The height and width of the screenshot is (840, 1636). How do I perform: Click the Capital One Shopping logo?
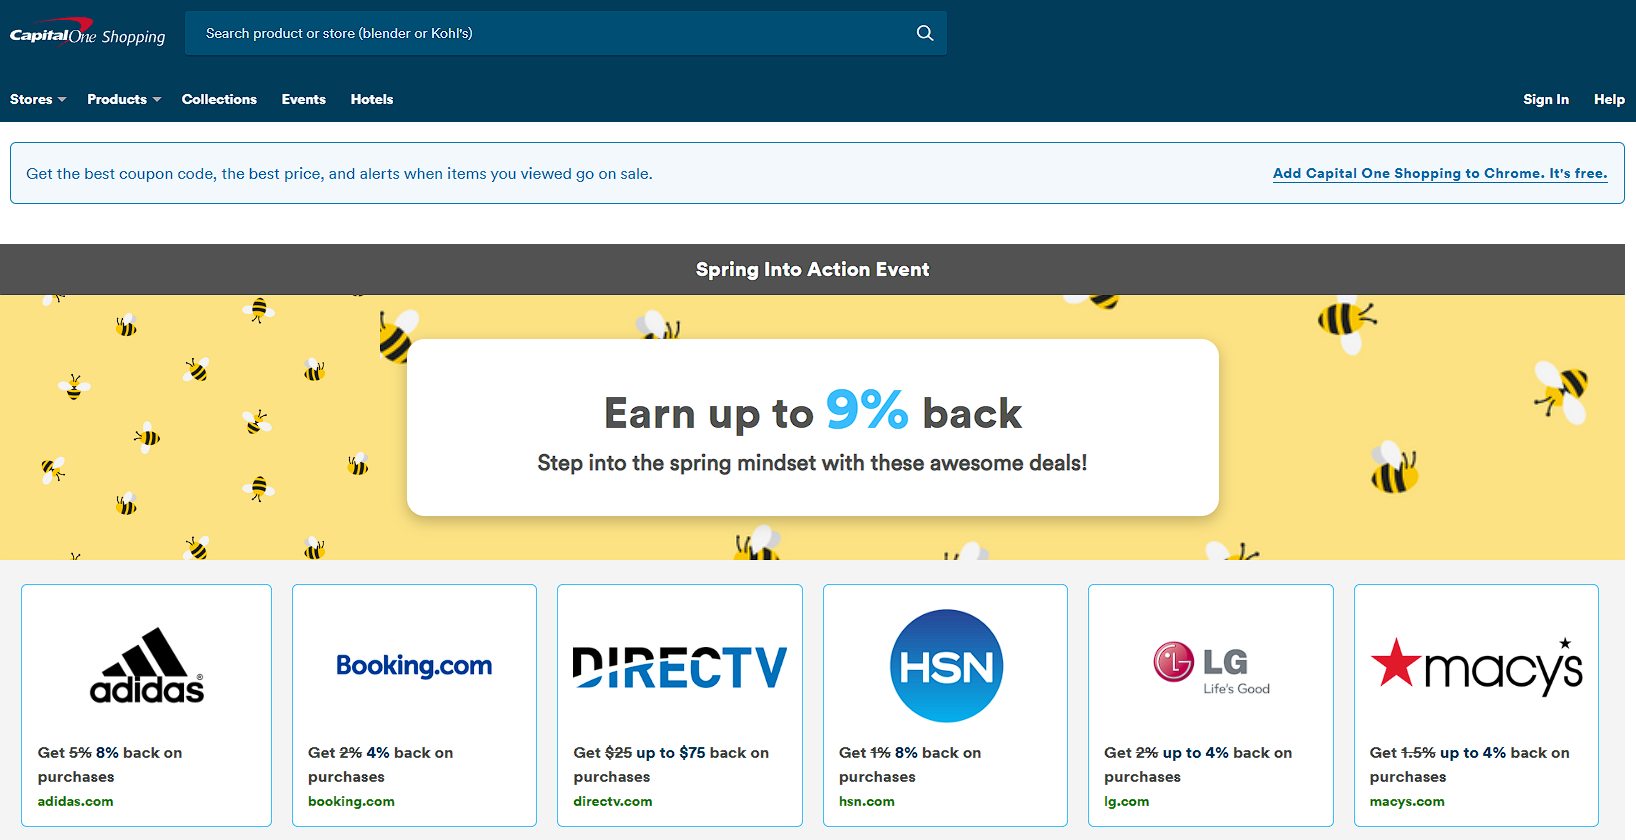87,33
